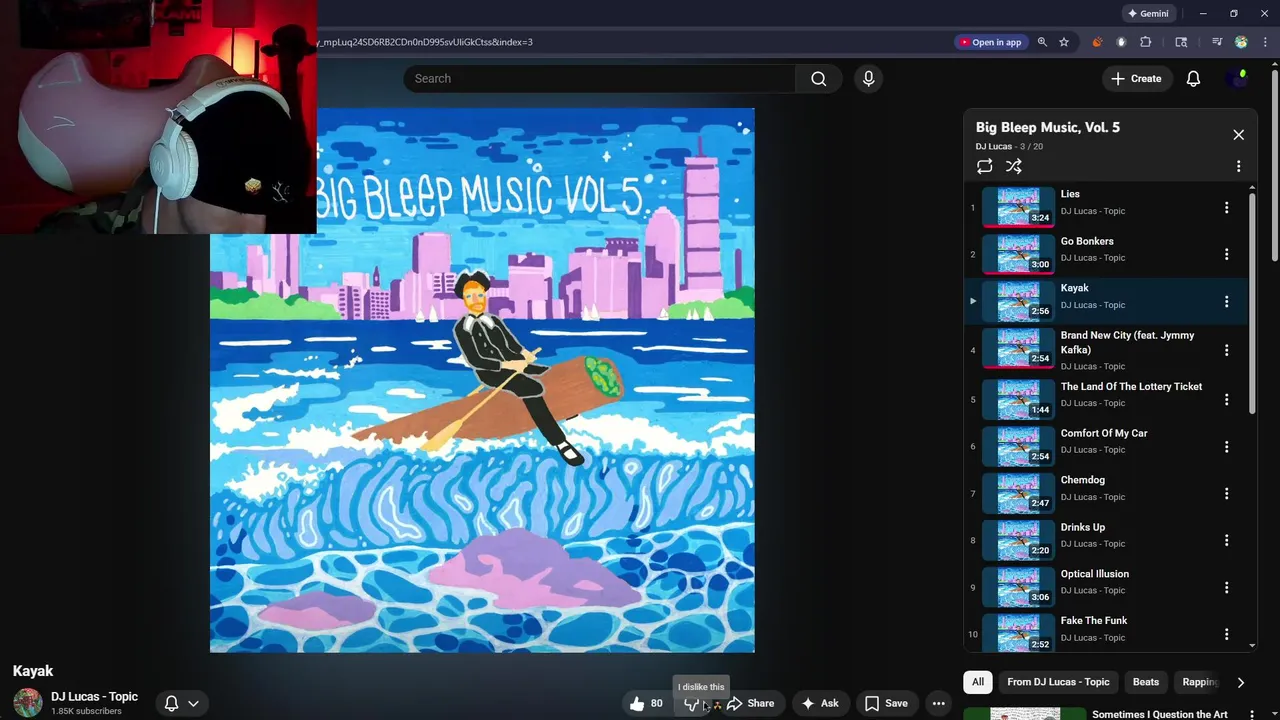Focus the YouTube search field
The width and height of the screenshot is (1280, 720).
600,79
